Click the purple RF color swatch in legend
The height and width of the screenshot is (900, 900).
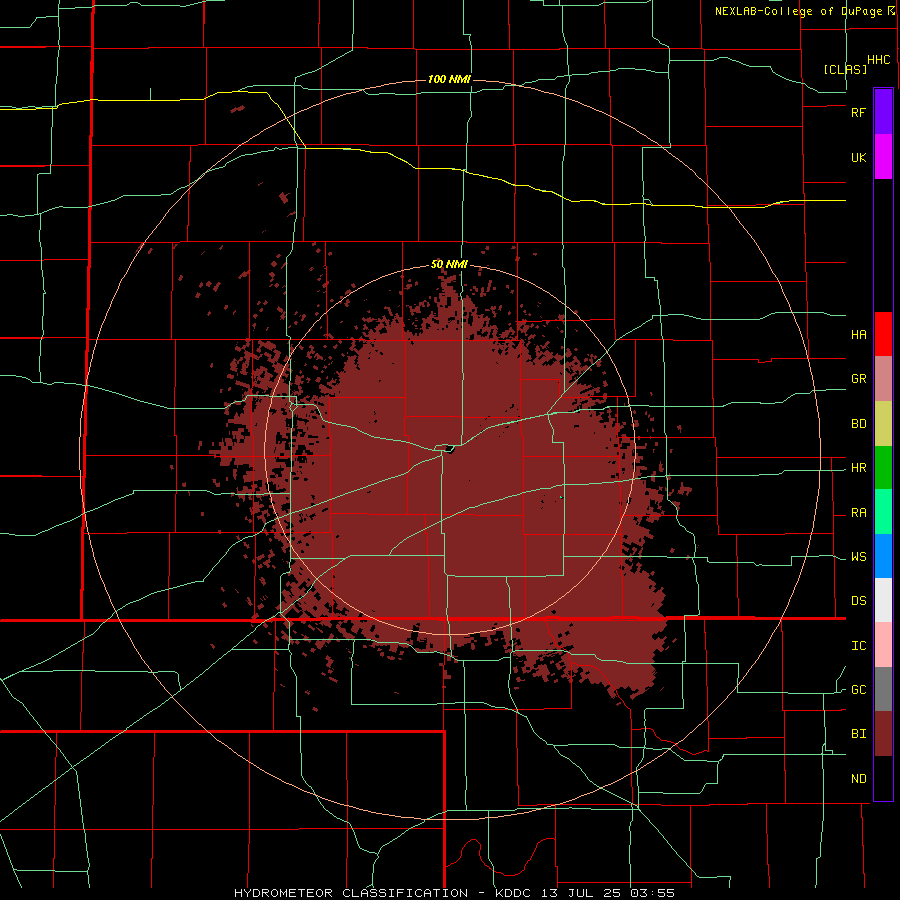click(883, 112)
